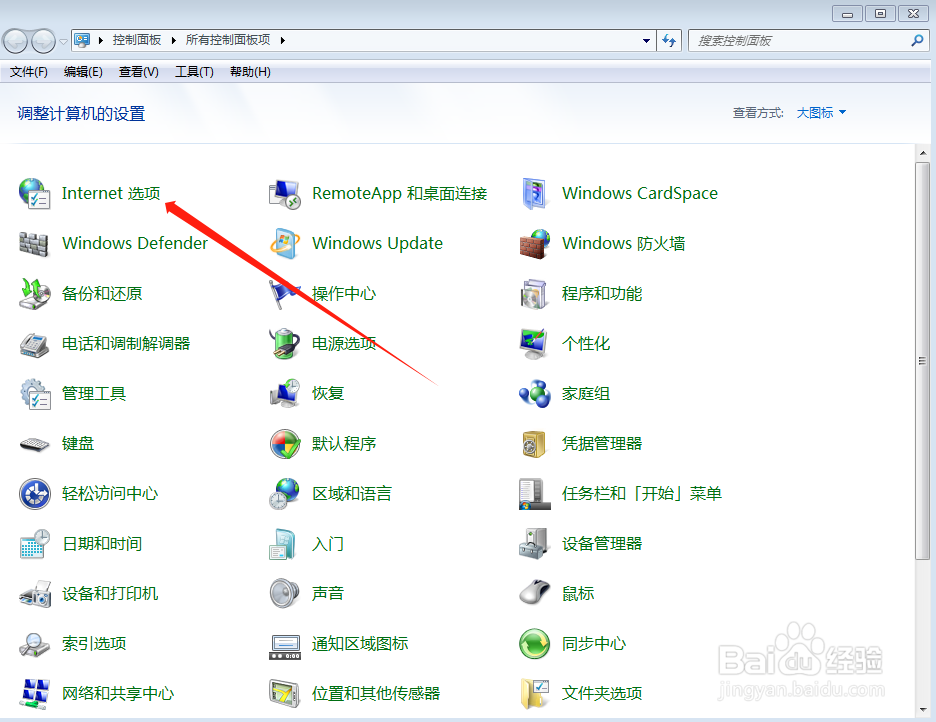The height and width of the screenshot is (722, 936).
Task: Expand the arrow after 所有控制面板项 breadcrumb
Action: pyautogui.click(x=283, y=41)
